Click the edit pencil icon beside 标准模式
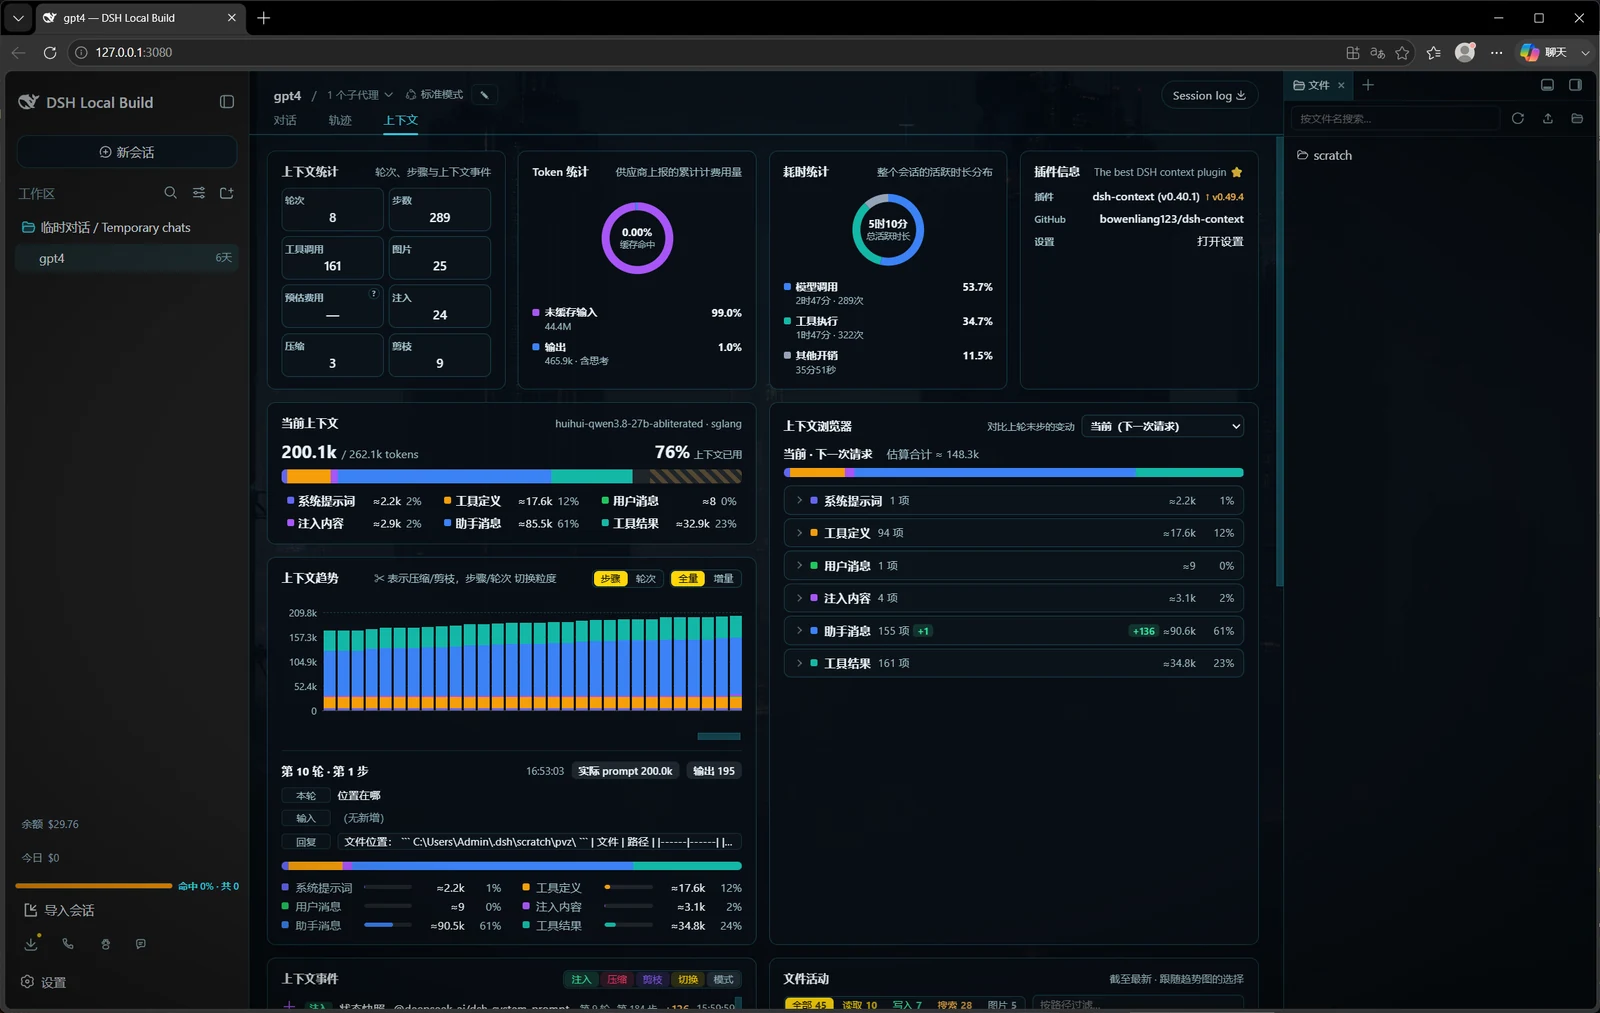 (485, 95)
